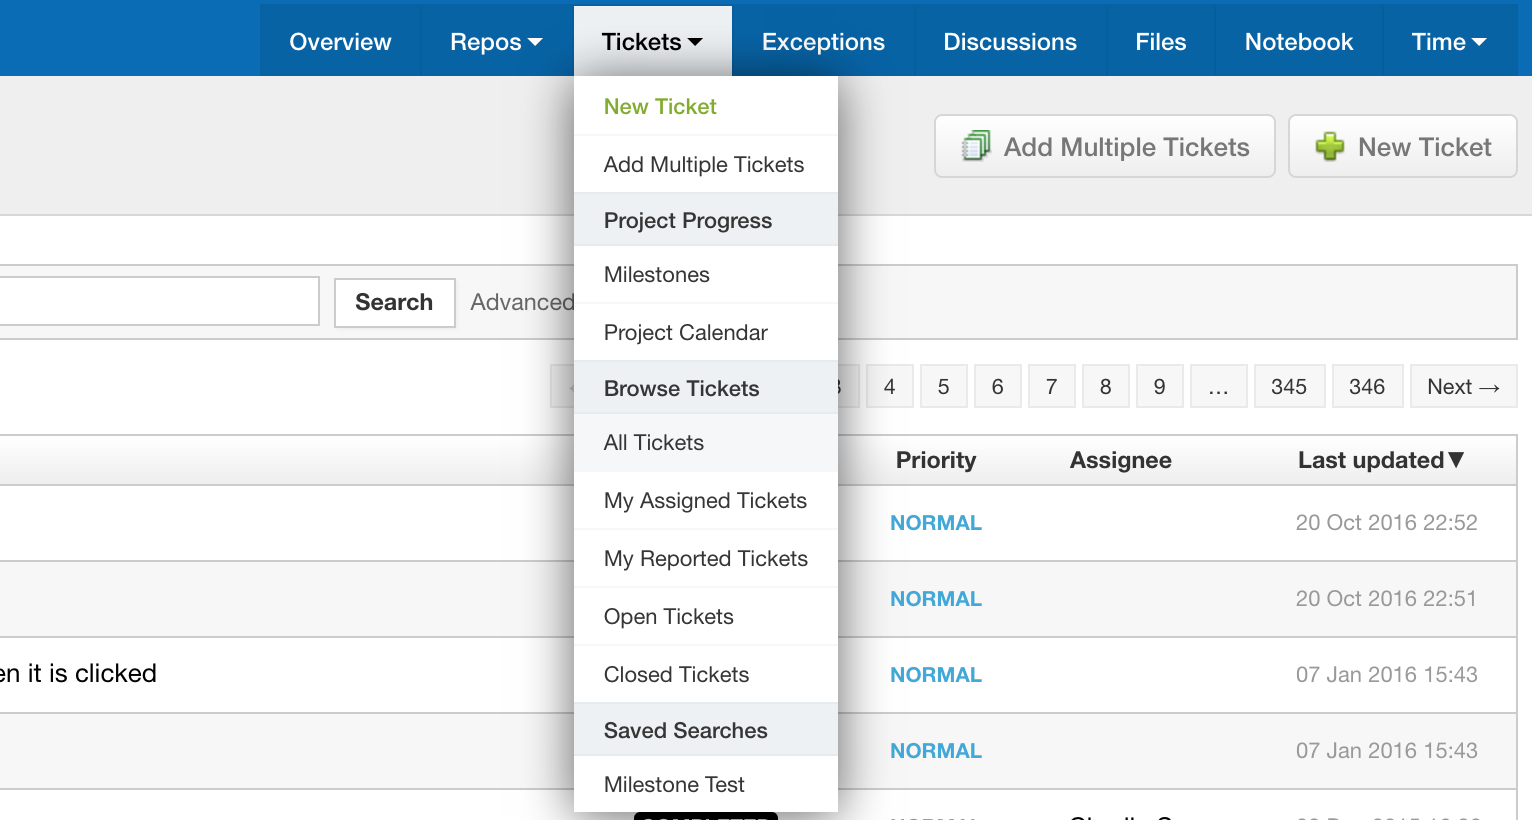Switch to the Notebook tab

click(x=1298, y=42)
